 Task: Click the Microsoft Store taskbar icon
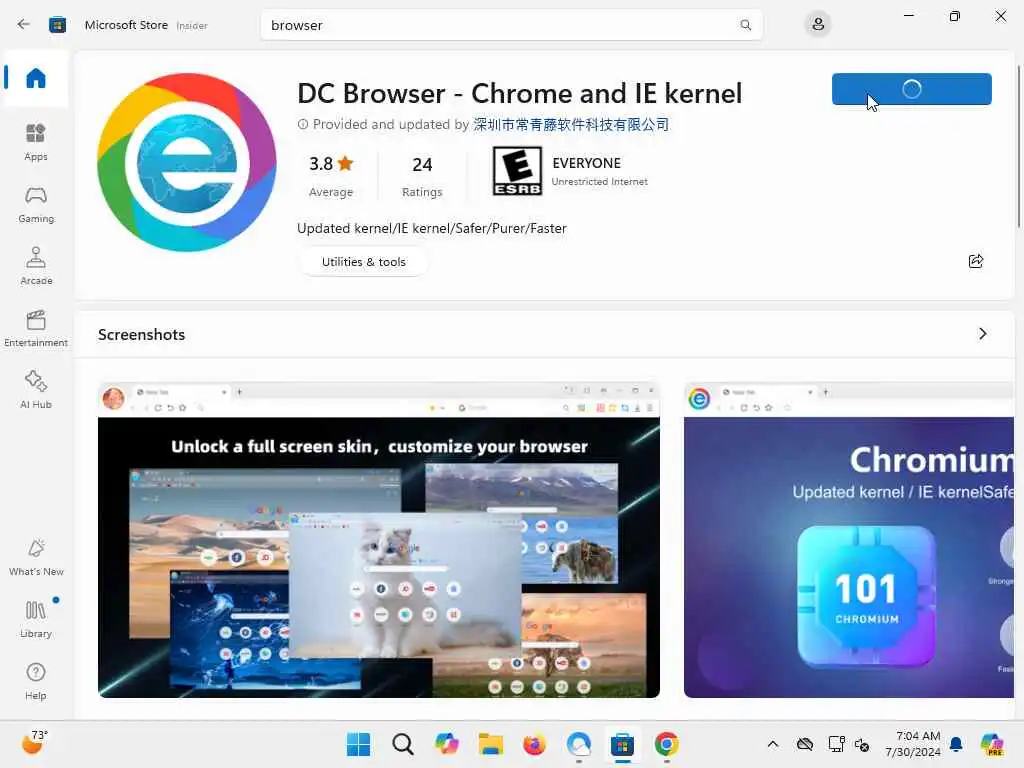coord(622,744)
